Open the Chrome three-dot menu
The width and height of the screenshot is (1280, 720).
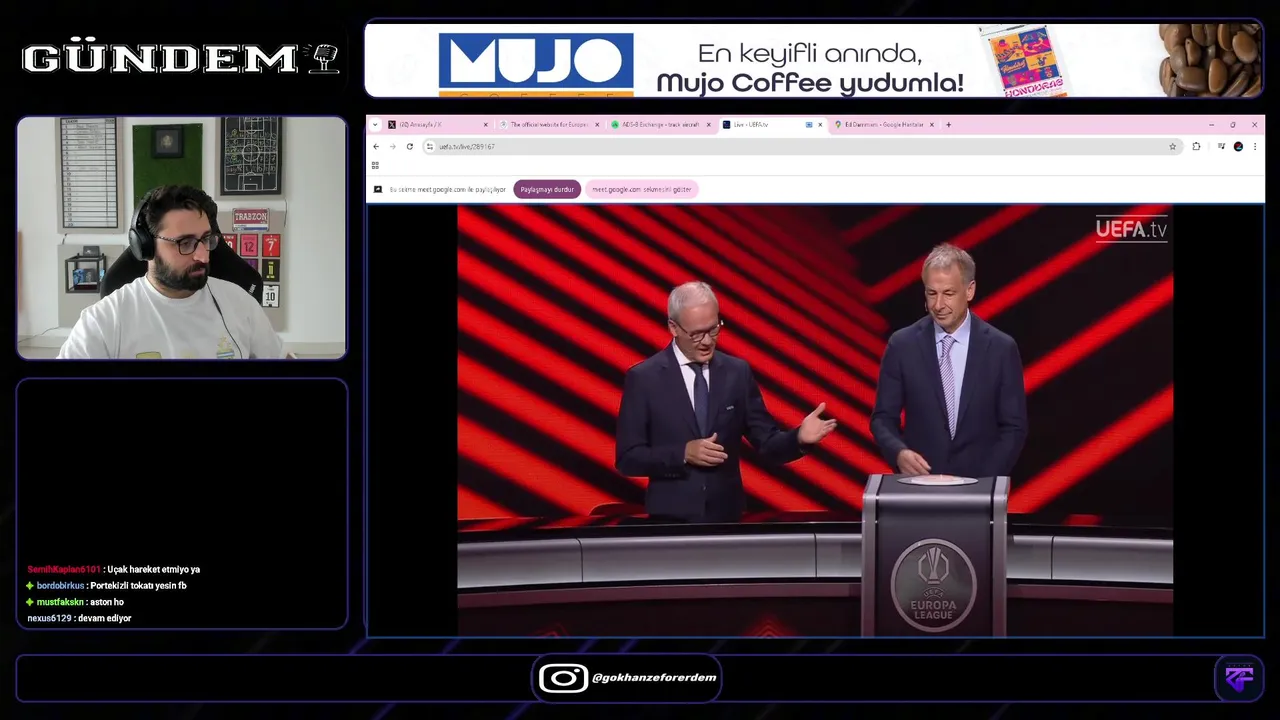[x=1255, y=146]
